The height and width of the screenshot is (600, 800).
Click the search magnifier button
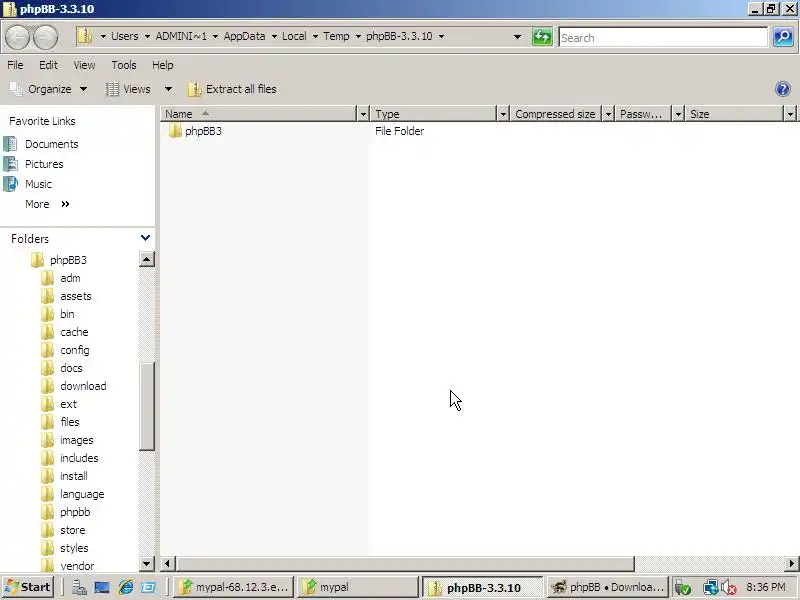point(783,37)
